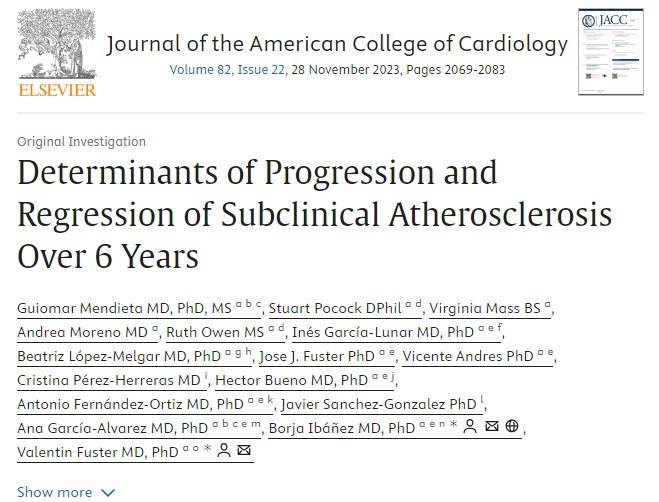Click the Show more text
This screenshot has height=502, width=659.
[x=54, y=492]
